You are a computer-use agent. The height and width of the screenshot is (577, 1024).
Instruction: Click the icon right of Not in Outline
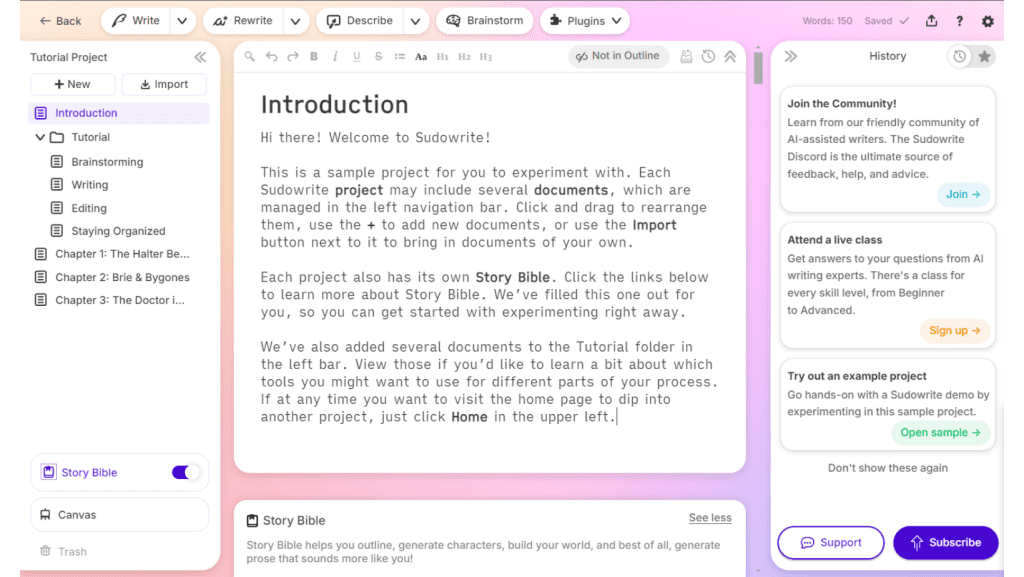pyautogui.click(x=686, y=57)
